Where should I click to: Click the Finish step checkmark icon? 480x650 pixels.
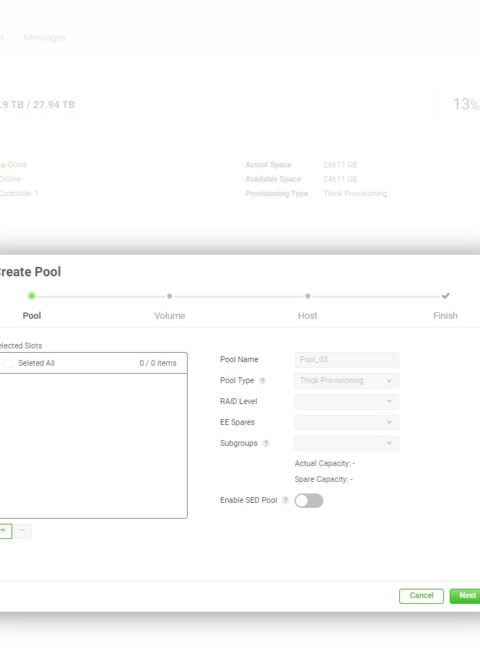[446, 296]
